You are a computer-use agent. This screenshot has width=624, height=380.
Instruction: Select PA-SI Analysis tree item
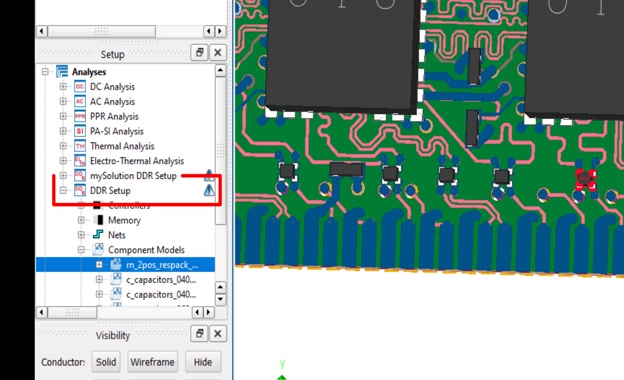[117, 131]
